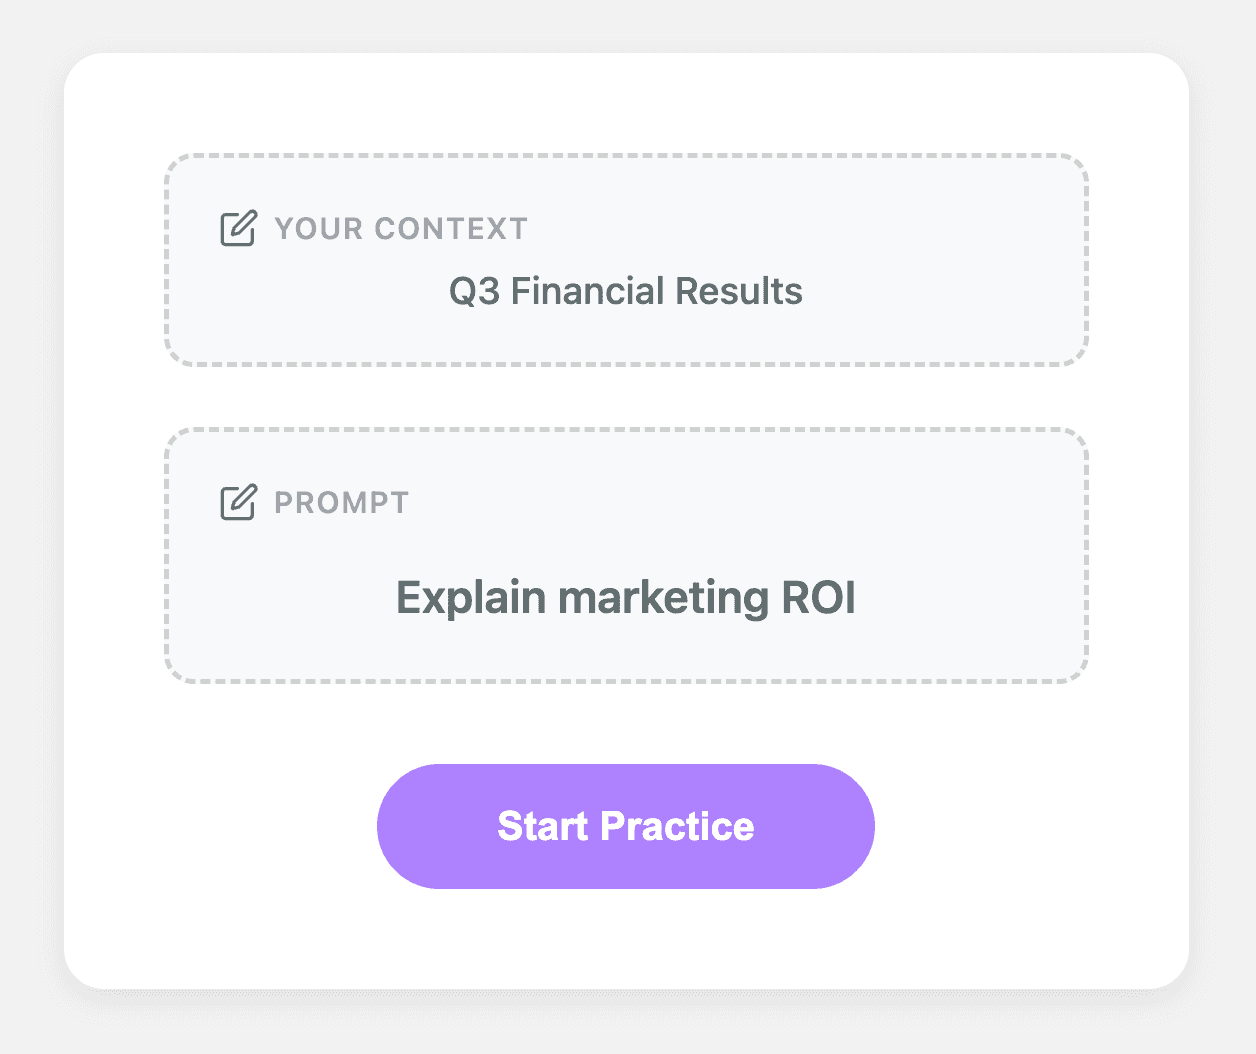The width and height of the screenshot is (1256, 1054).
Task: Click empty space right of YOUR CONTEXT label
Action: click(x=800, y=229)
